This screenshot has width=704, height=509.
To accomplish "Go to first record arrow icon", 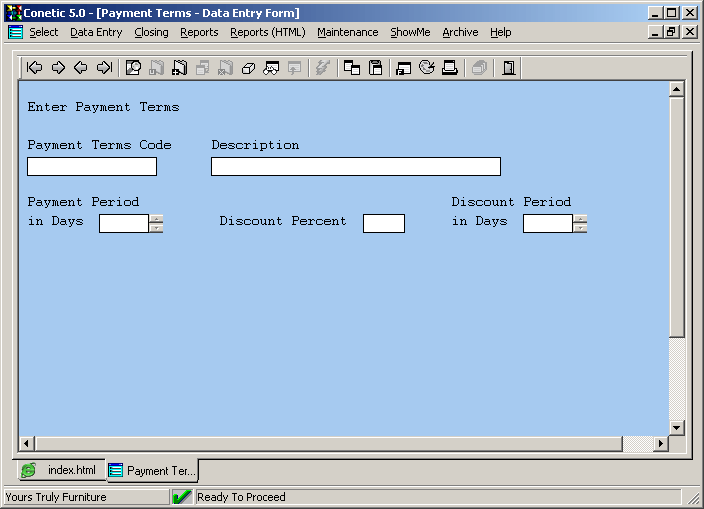I will point(35,68).
